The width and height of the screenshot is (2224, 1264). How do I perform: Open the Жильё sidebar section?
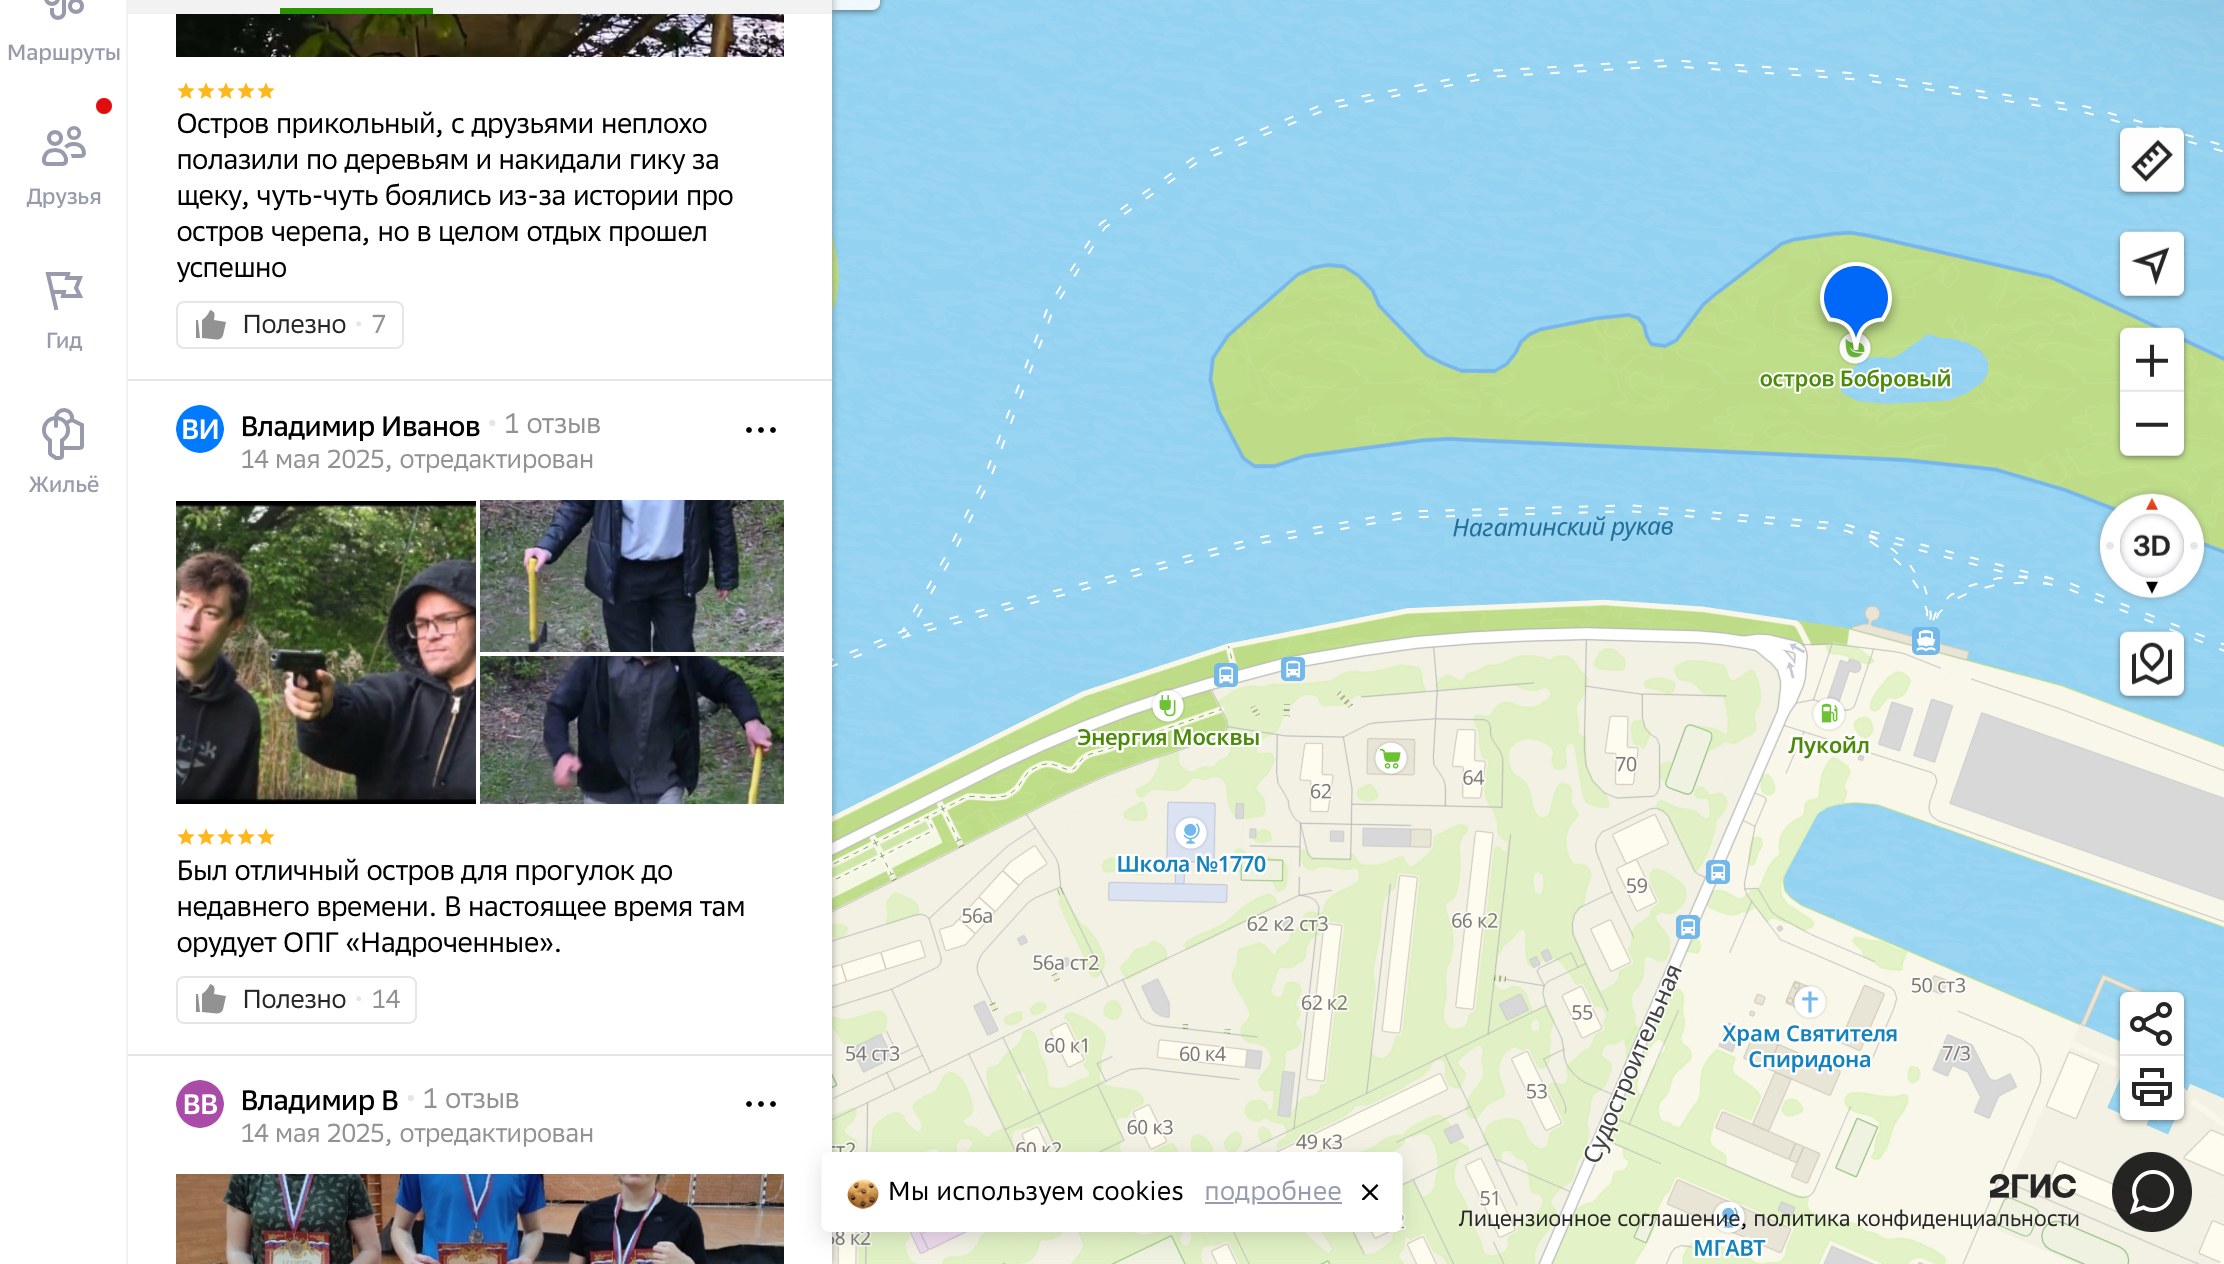pyautogui.click(x=64, y=452)
